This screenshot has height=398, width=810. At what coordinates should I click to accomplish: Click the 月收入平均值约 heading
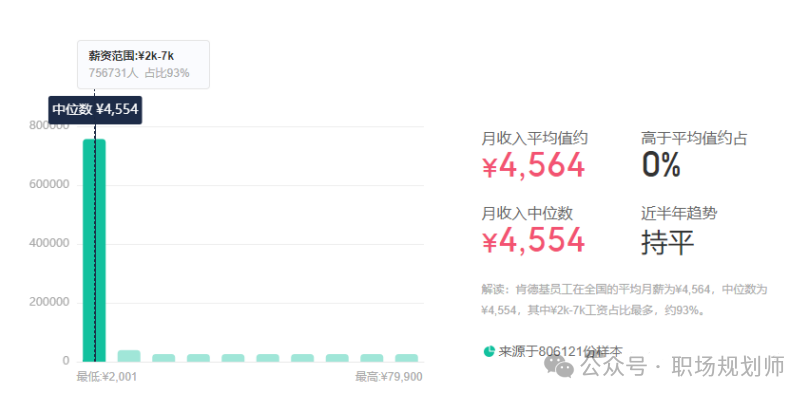pos(535,138)
